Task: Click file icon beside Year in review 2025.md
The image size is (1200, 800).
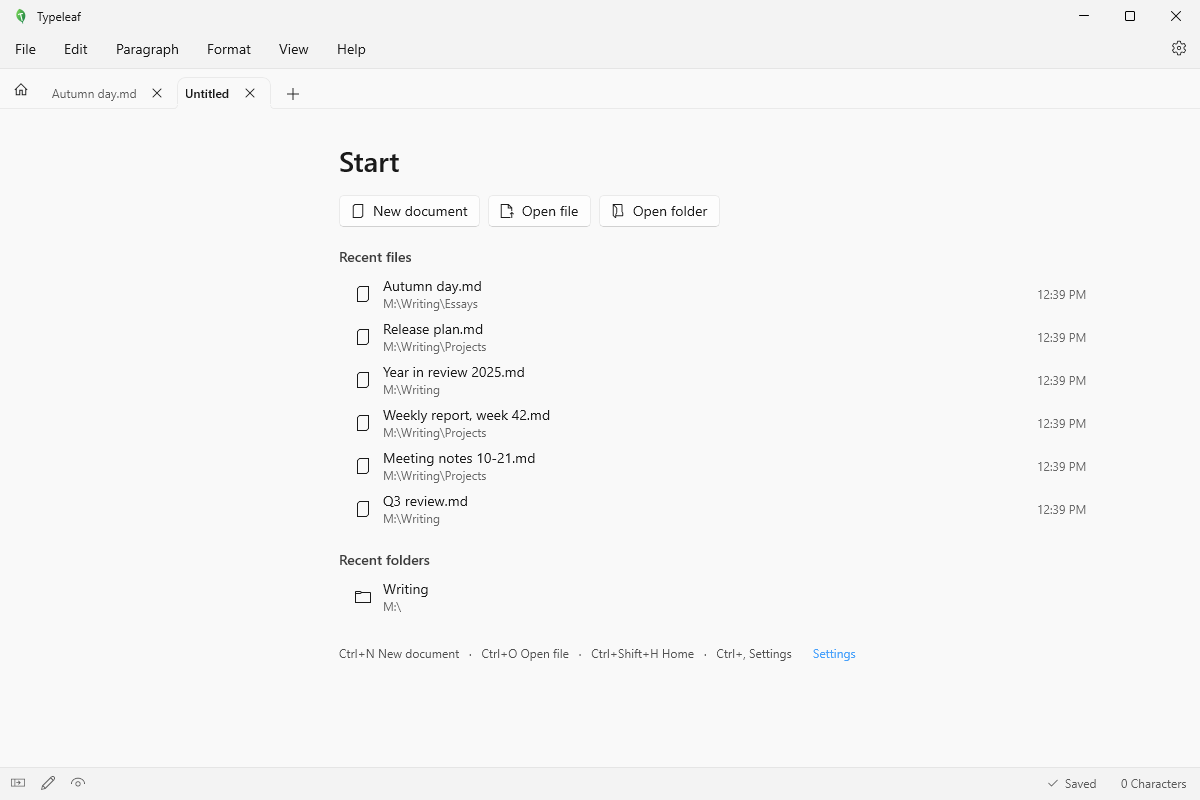Action: click(x=363, y=380)
